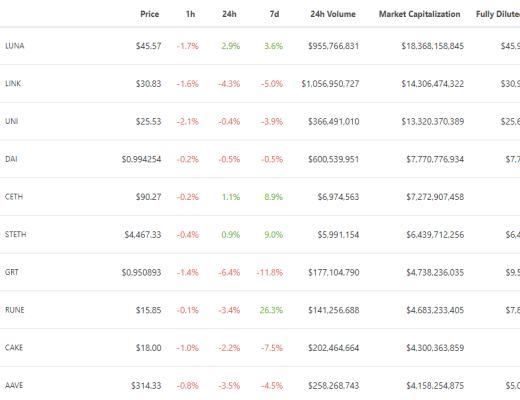The image size is (520, 400).
Task: Select GRT price $0.950893
Action: 141,272
